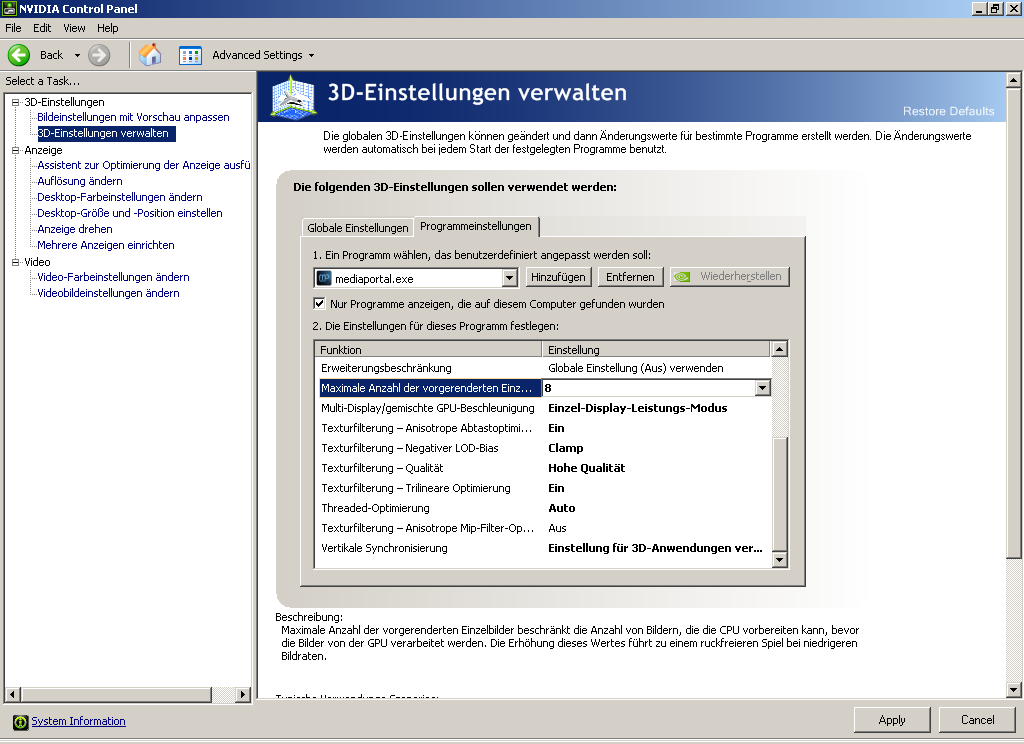The width and height of the screenshot is (1024, 744).
Task: Click the Forward arrow icon in toolbar
Action: pos(99,55)
